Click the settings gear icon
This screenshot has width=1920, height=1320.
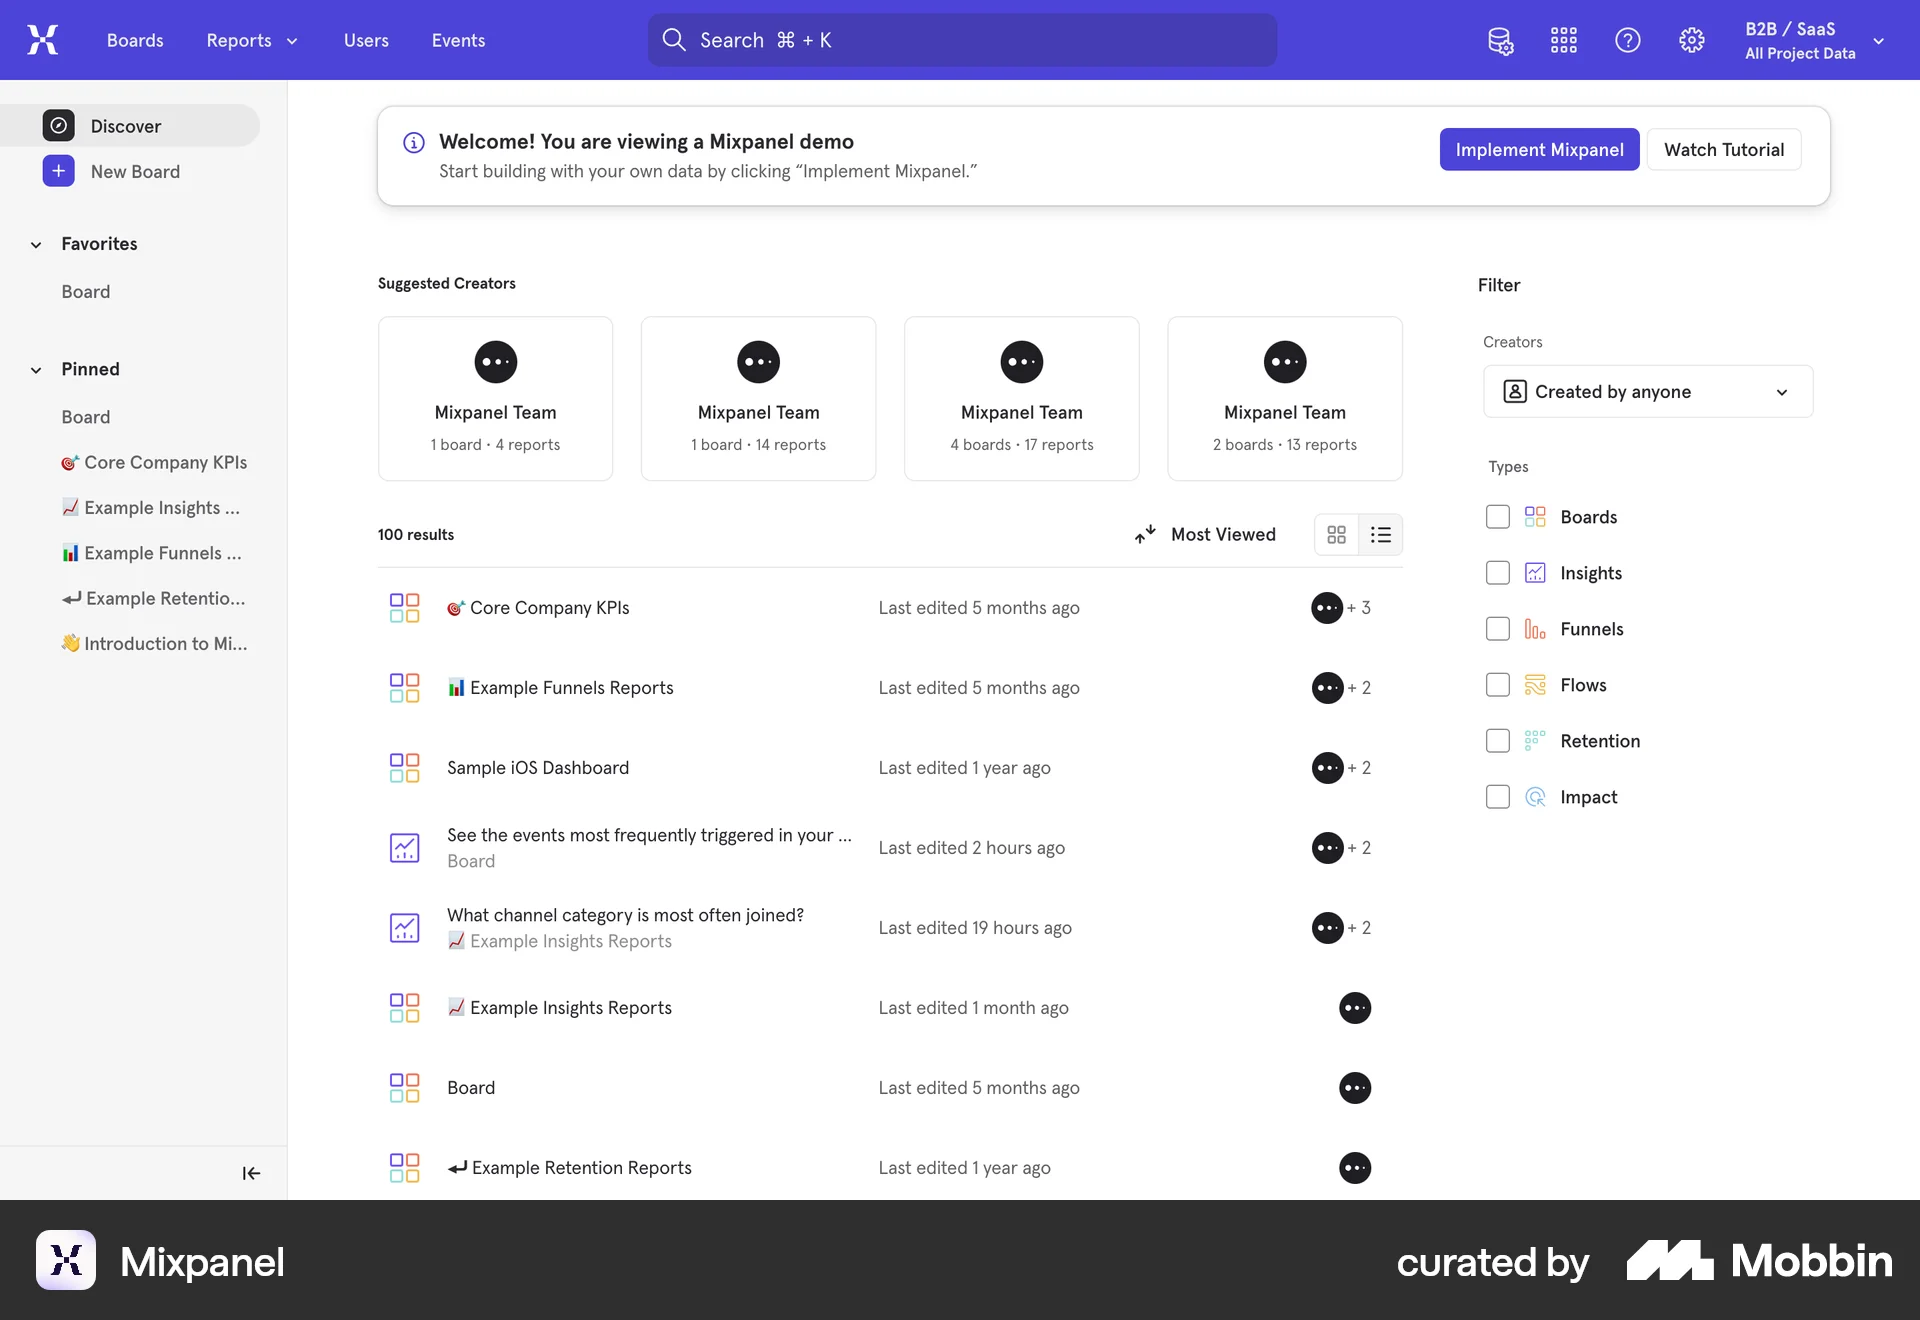click(1691, 40)
